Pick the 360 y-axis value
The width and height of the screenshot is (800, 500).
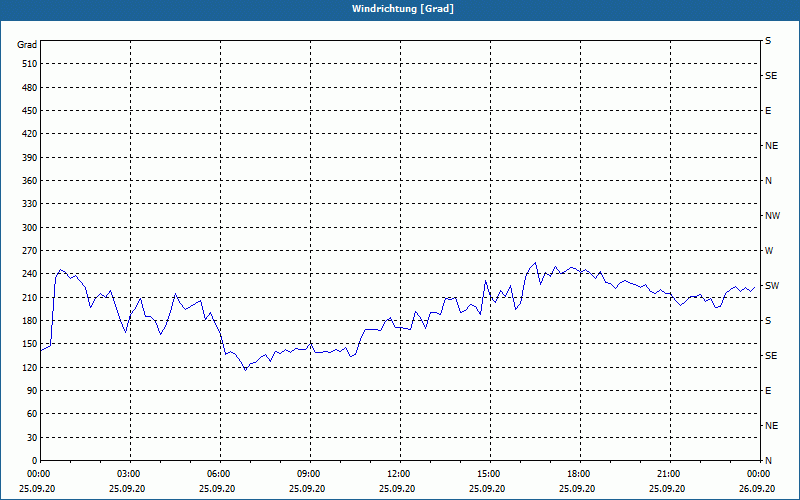coord(30,181)
